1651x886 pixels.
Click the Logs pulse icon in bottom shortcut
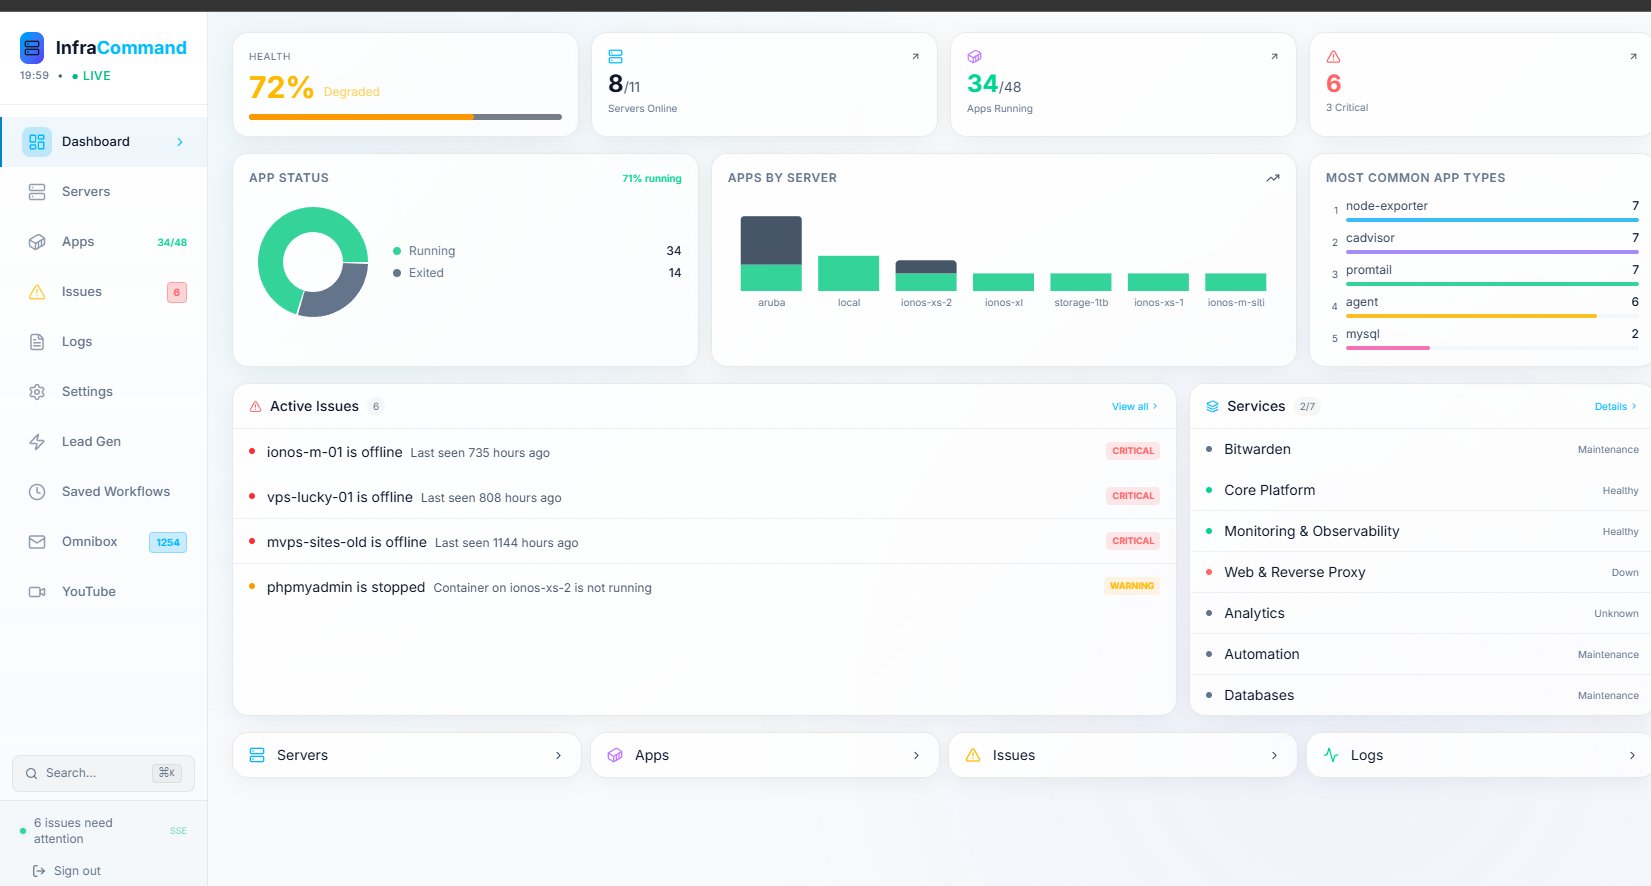(1331, 755)
